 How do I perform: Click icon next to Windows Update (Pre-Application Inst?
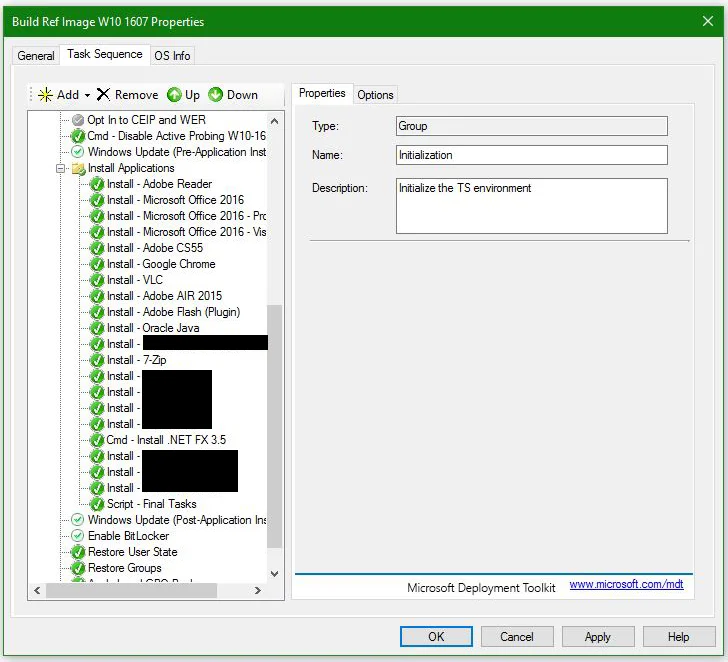(x=78, y=152)
